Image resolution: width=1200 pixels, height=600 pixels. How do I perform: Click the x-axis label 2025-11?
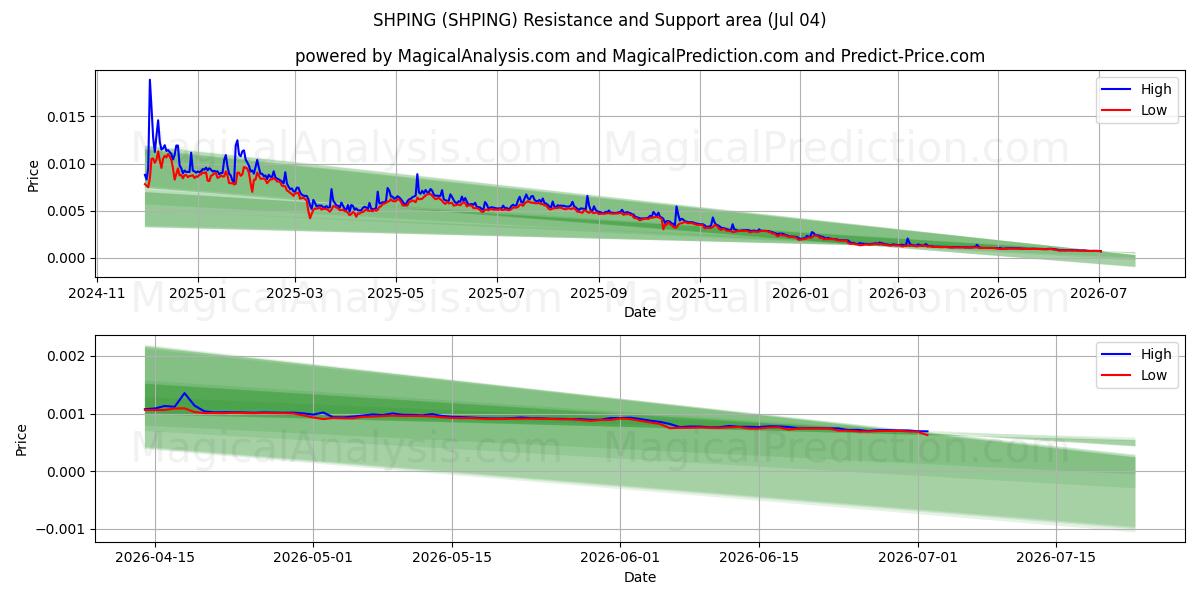[x=700, y=293]
